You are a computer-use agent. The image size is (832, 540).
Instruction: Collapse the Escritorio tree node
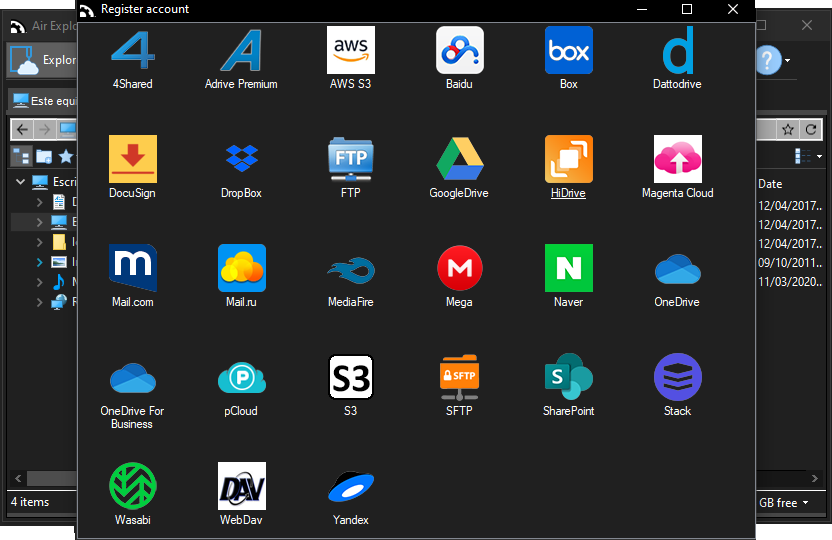[x=20, y=182]
